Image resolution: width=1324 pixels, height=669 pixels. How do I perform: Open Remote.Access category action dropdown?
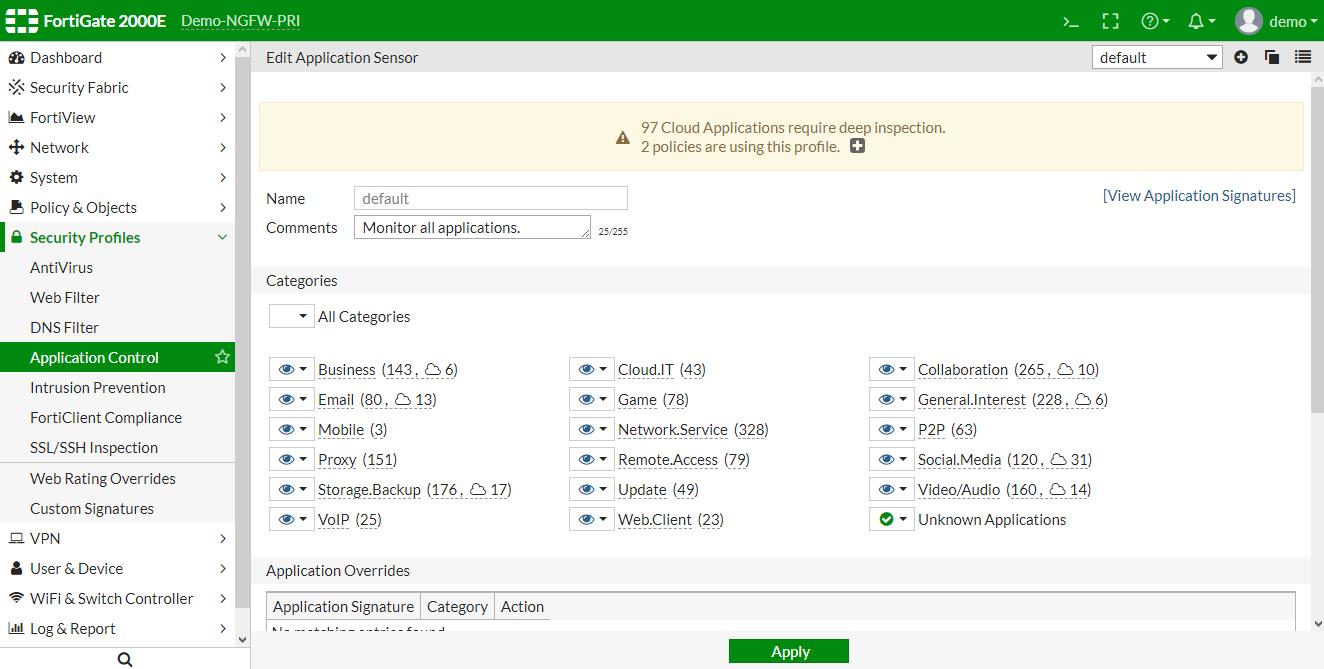click(592, 459)
